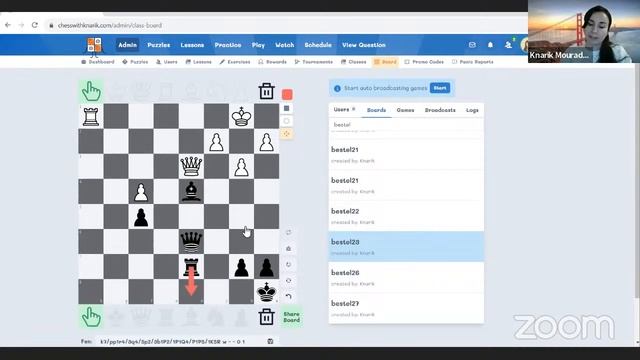Open the notifications bell icon
The height and width of the screenshot is (360, 640).
pyautogui.click(x=490, y=45)
